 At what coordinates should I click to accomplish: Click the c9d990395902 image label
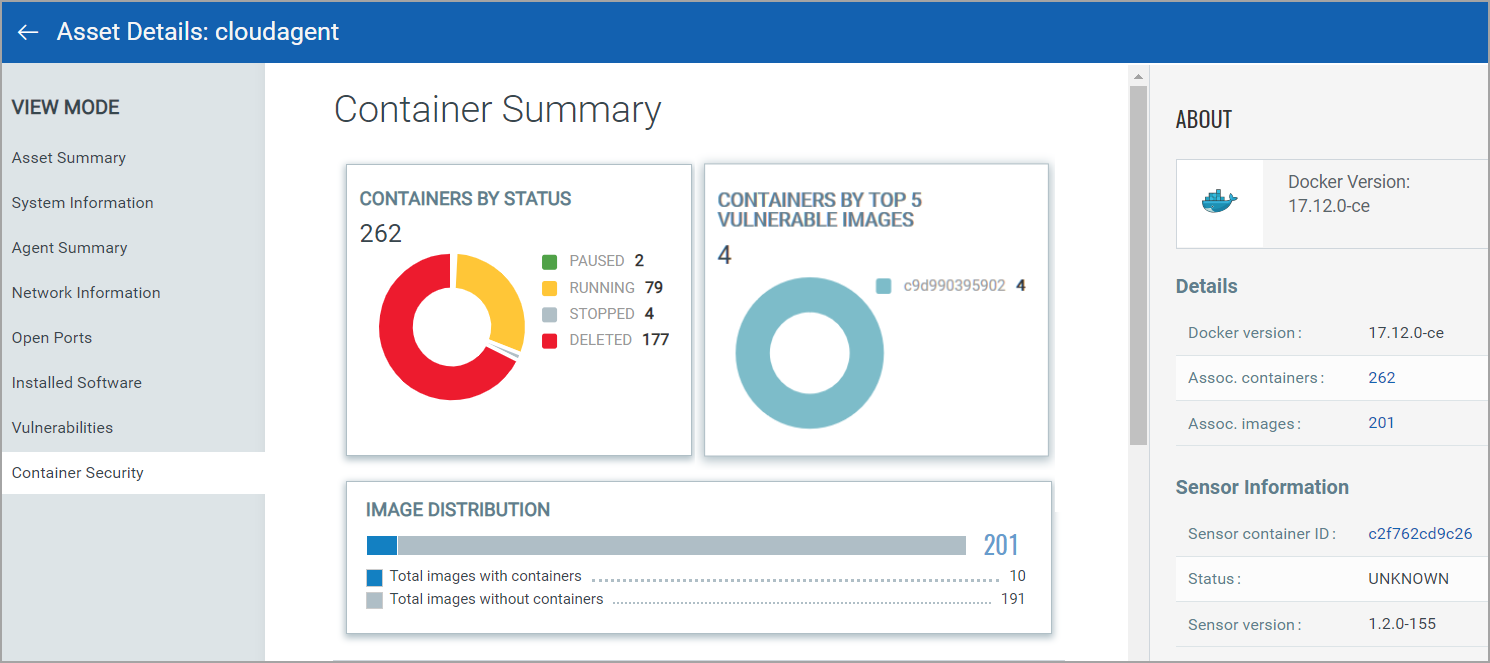[955, 286]
